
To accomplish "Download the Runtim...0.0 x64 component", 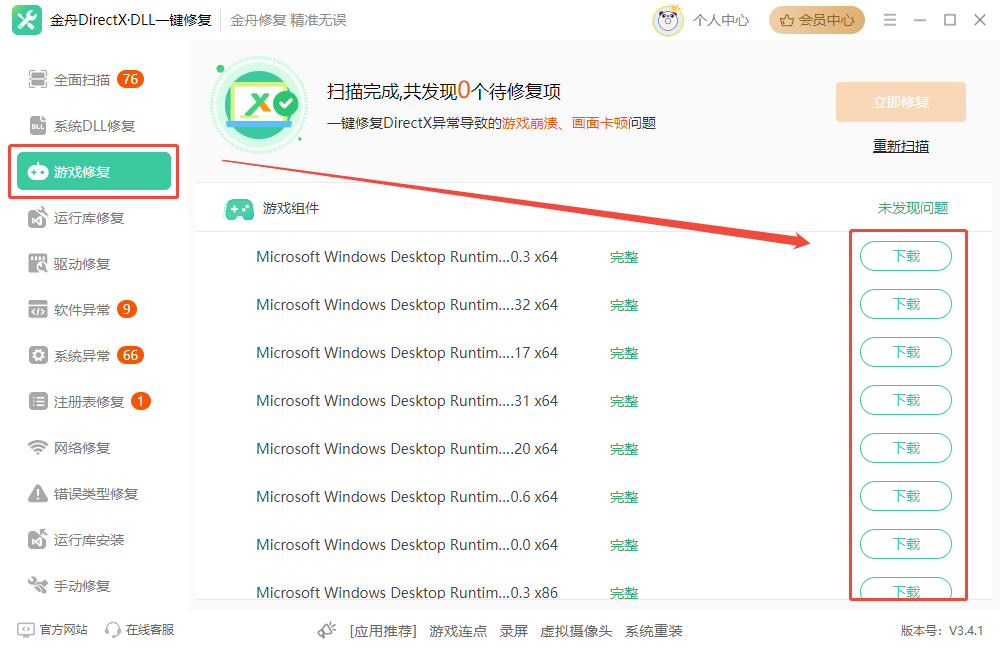I will click(906, 544).
